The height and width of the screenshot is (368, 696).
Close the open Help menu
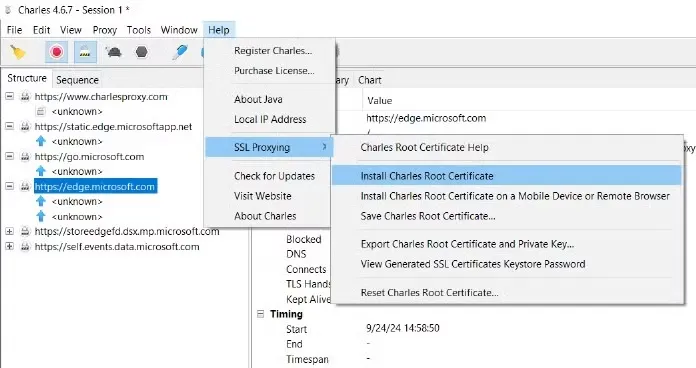(219, 30)
